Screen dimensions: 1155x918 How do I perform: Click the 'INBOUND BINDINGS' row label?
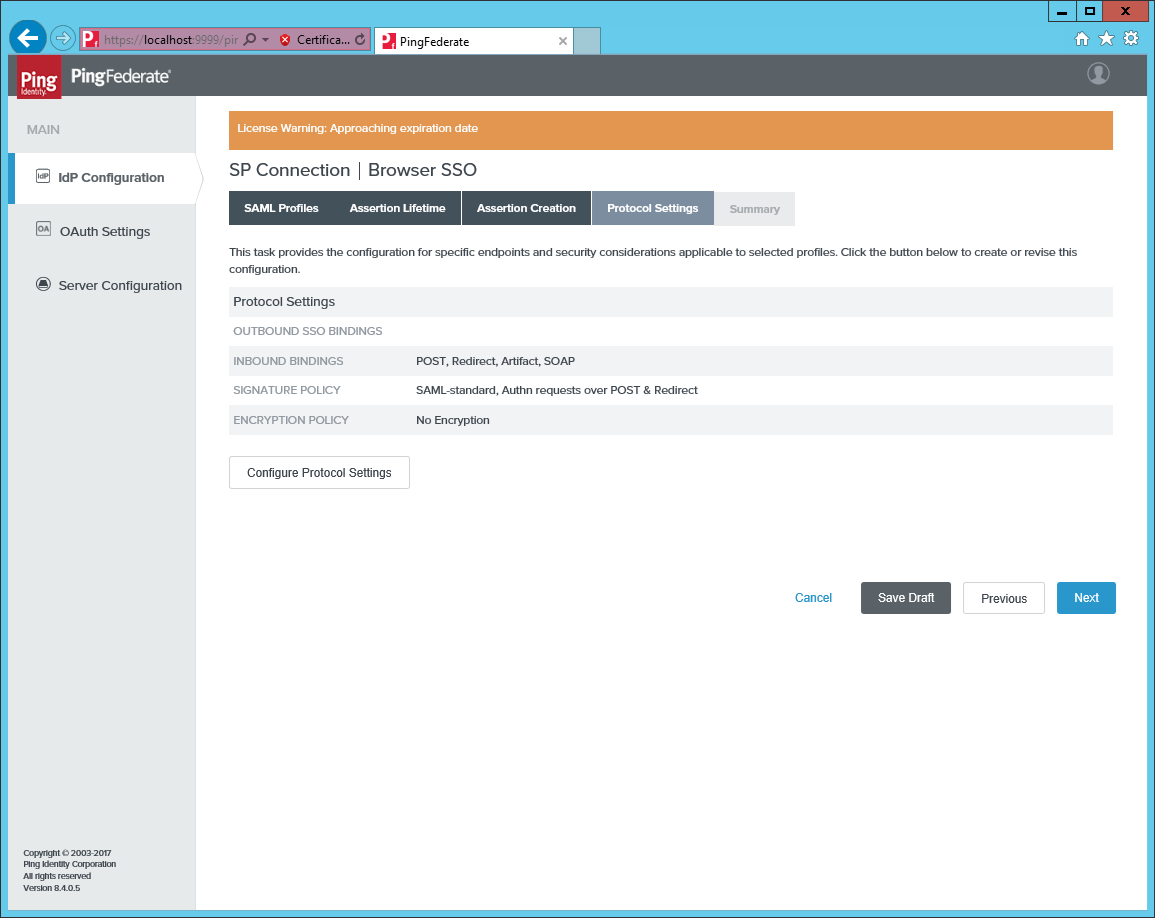288,361
